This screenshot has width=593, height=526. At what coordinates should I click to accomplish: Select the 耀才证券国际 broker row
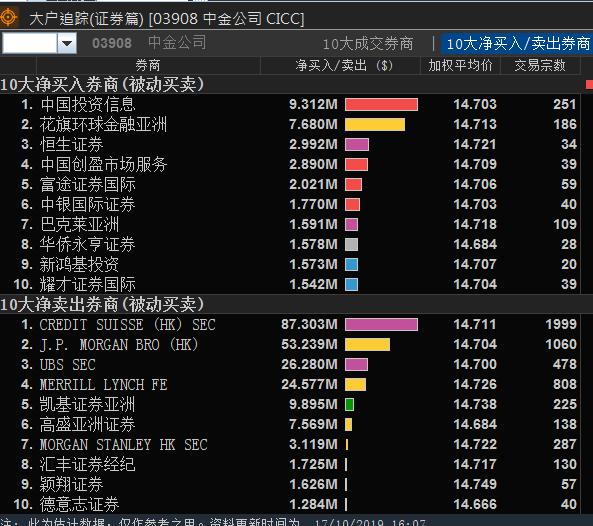(x=290, y=284)
